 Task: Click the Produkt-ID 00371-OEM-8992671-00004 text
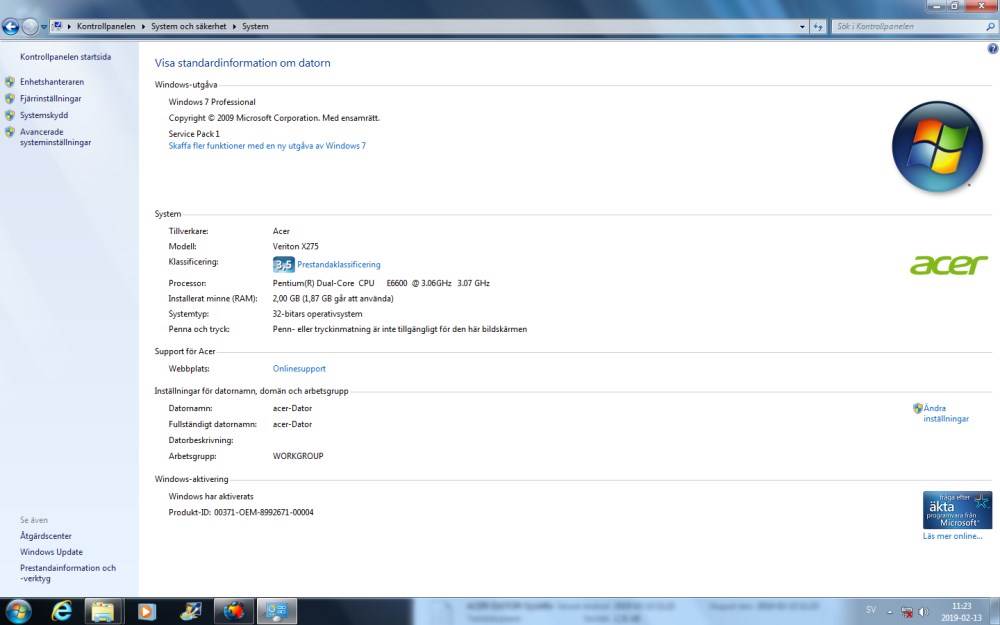pos(241,512)
